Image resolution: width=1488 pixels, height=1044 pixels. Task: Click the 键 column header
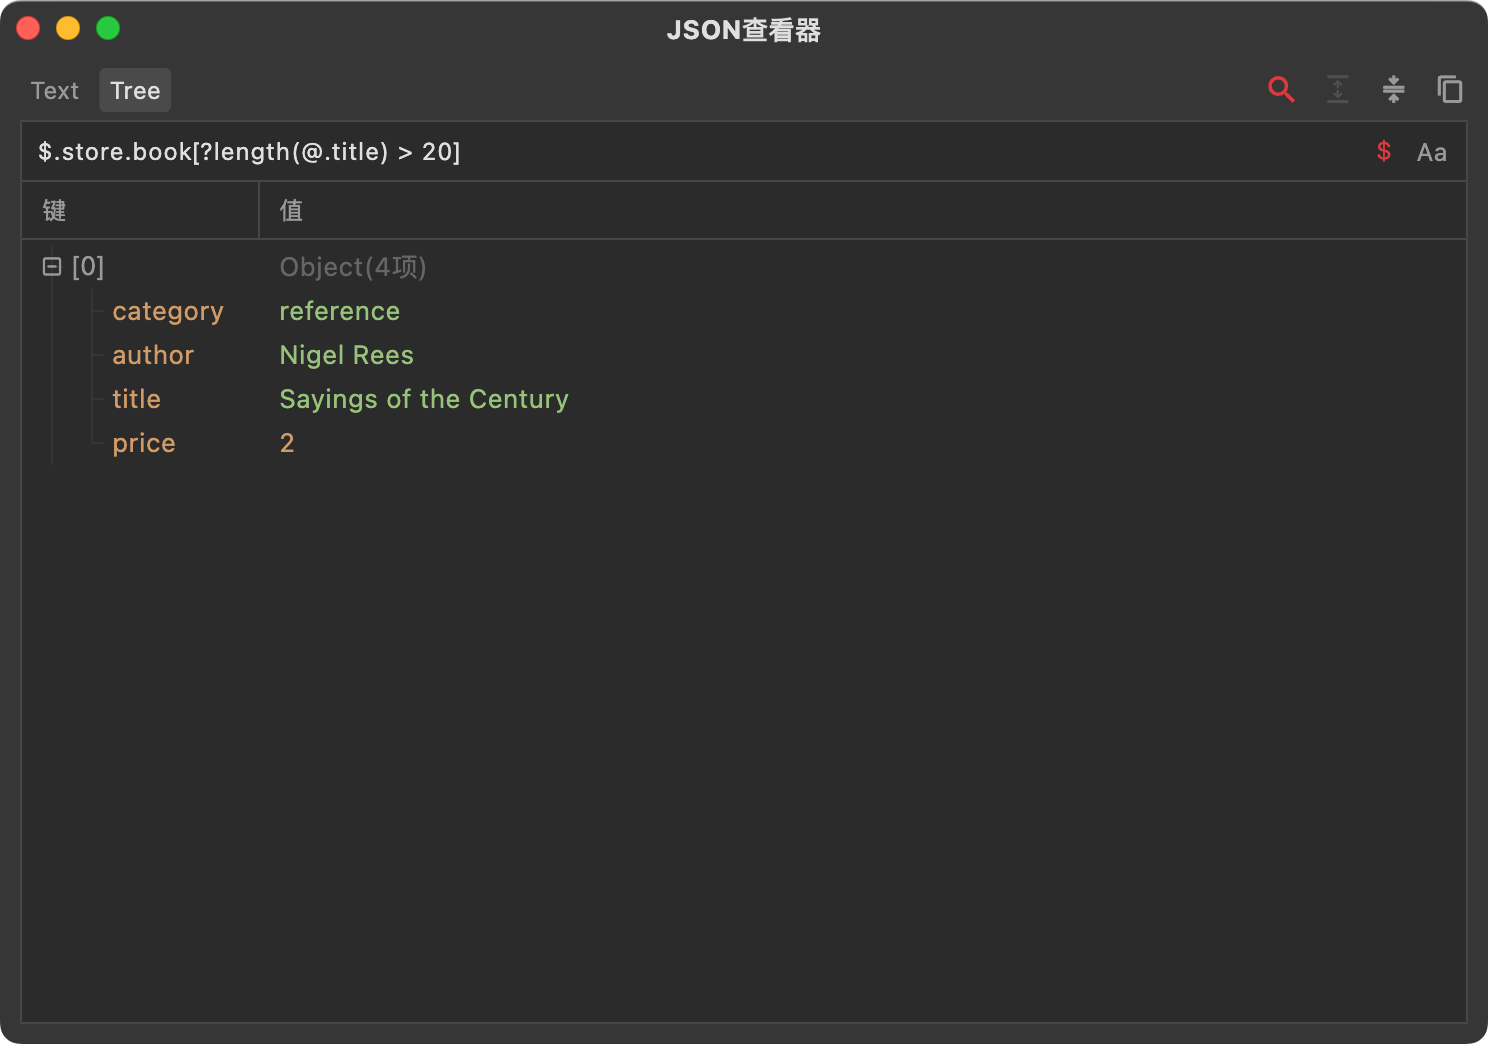point(55,210)
